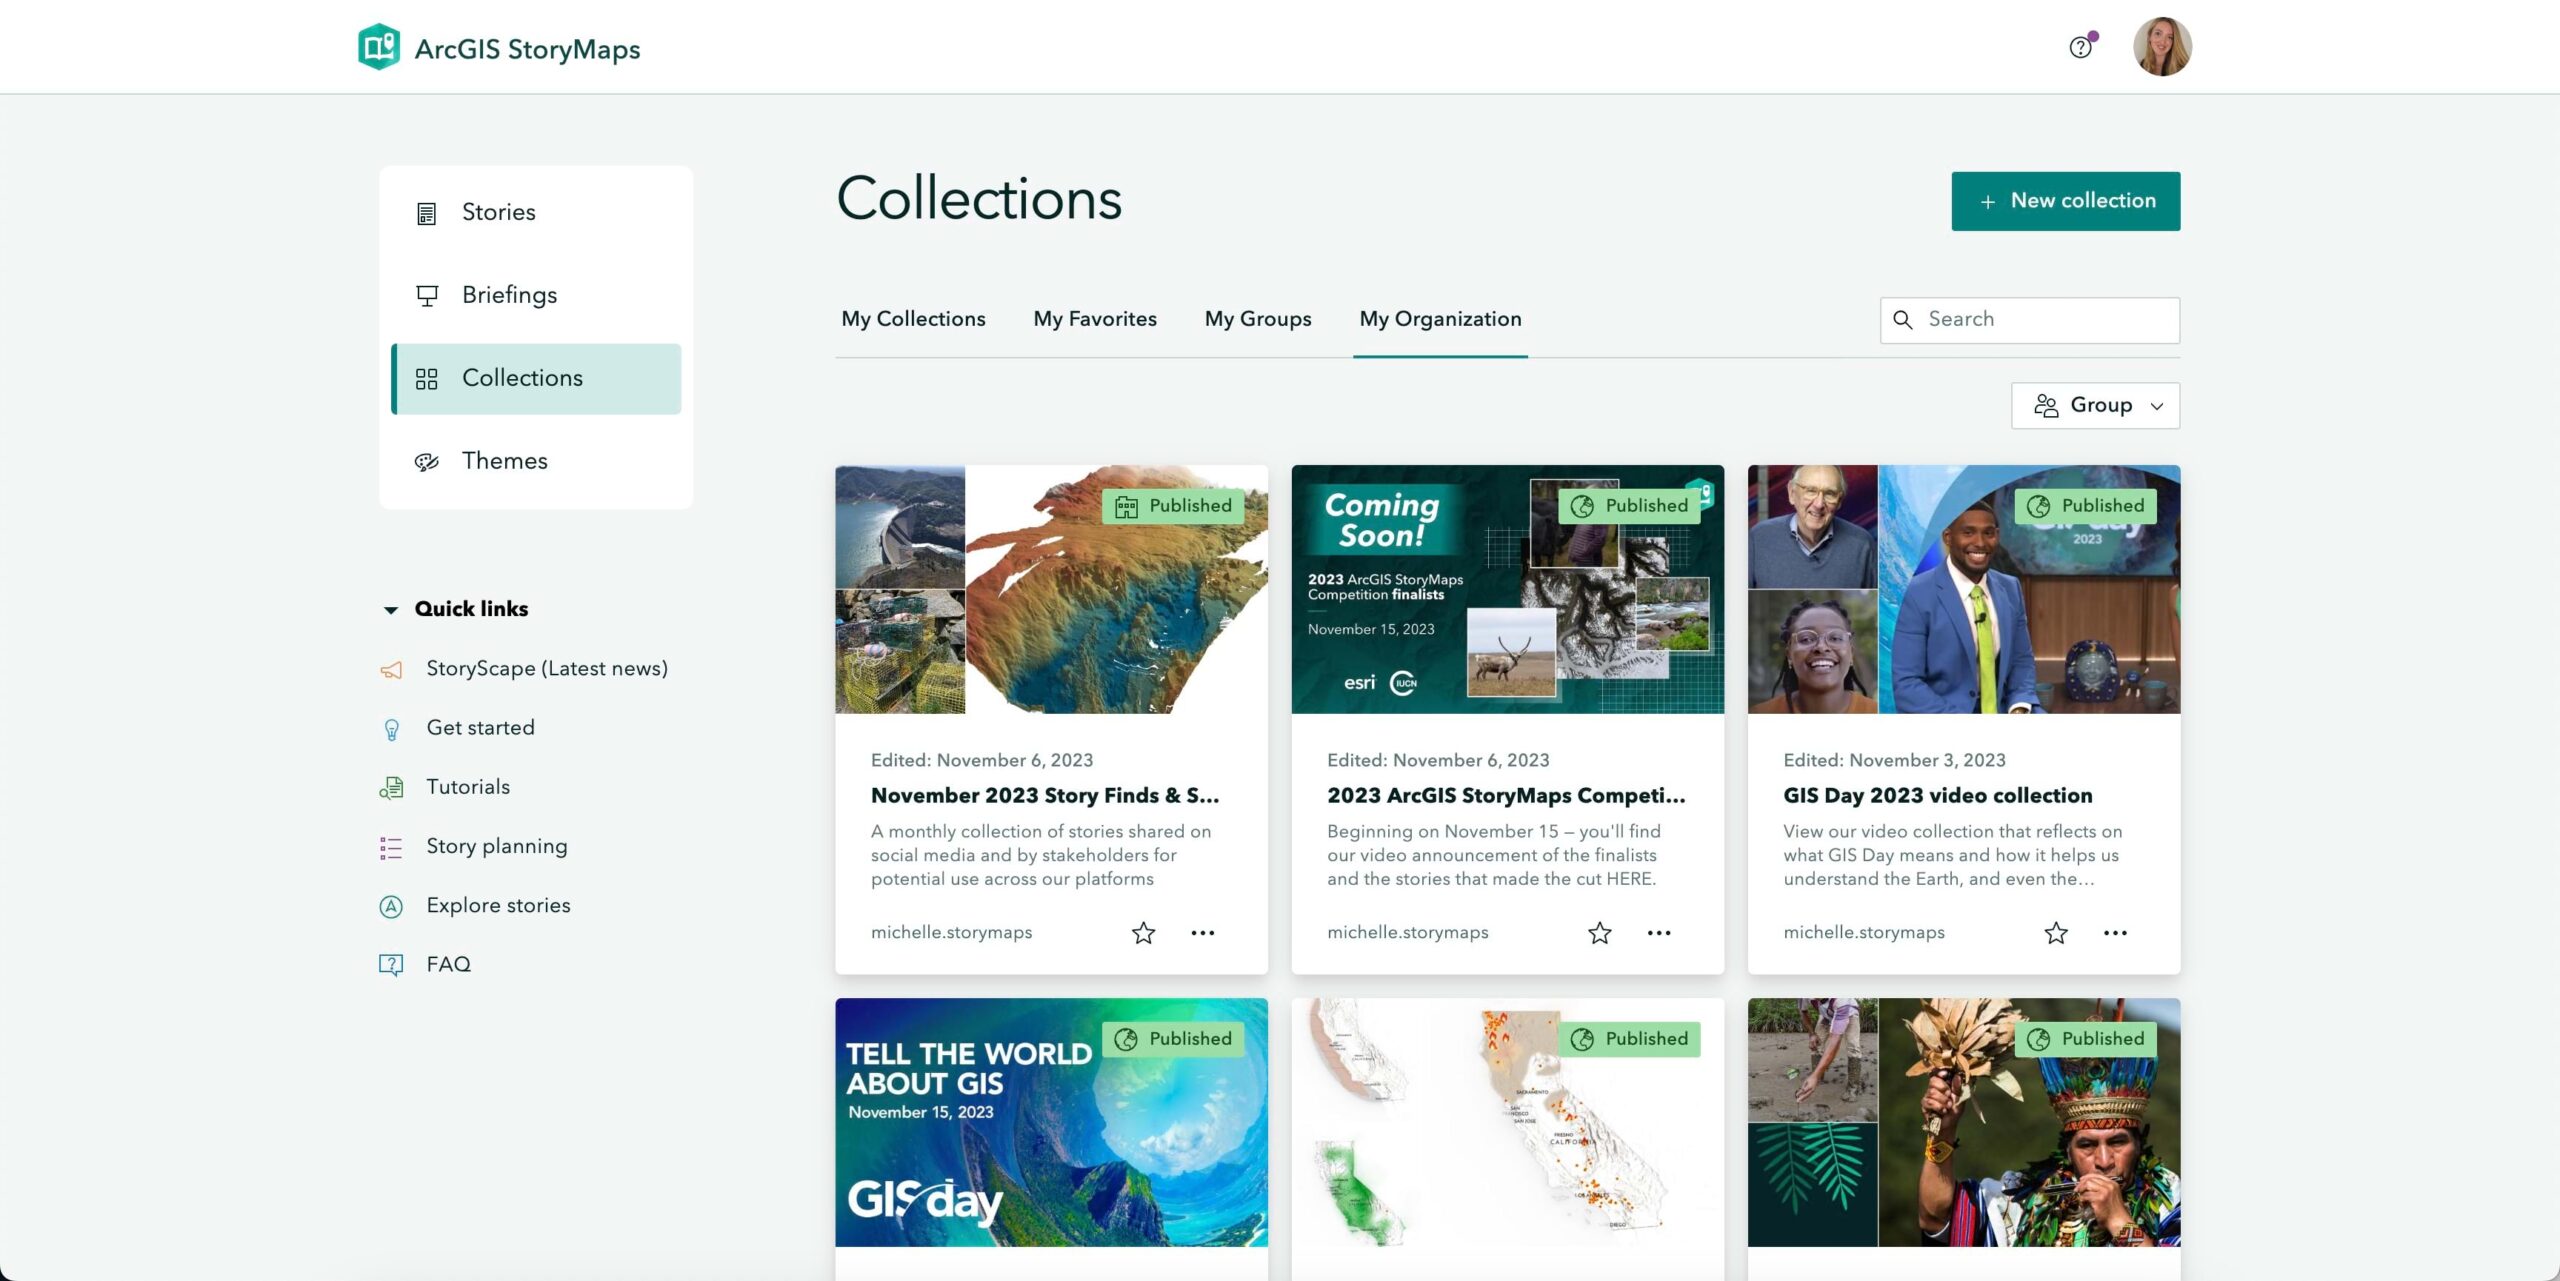
Task: Click in the Search collections field
Action: [2030, 320]
